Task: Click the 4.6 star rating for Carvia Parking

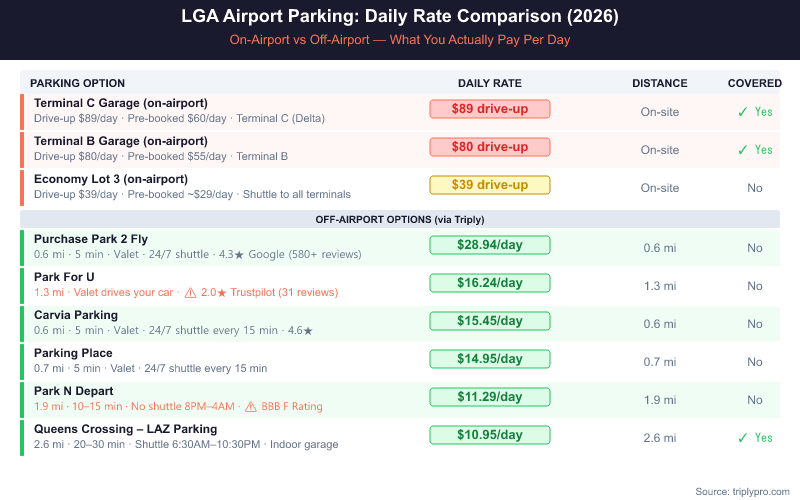Action: [307, 331]
